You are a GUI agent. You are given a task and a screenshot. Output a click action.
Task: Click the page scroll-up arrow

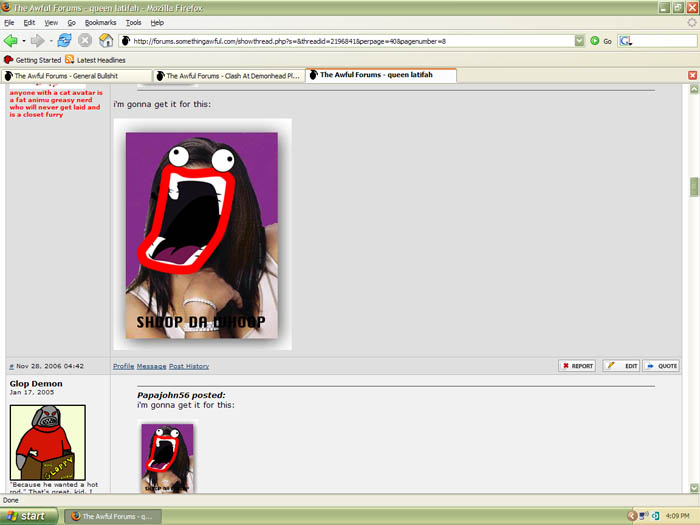(x=694, y=89)
